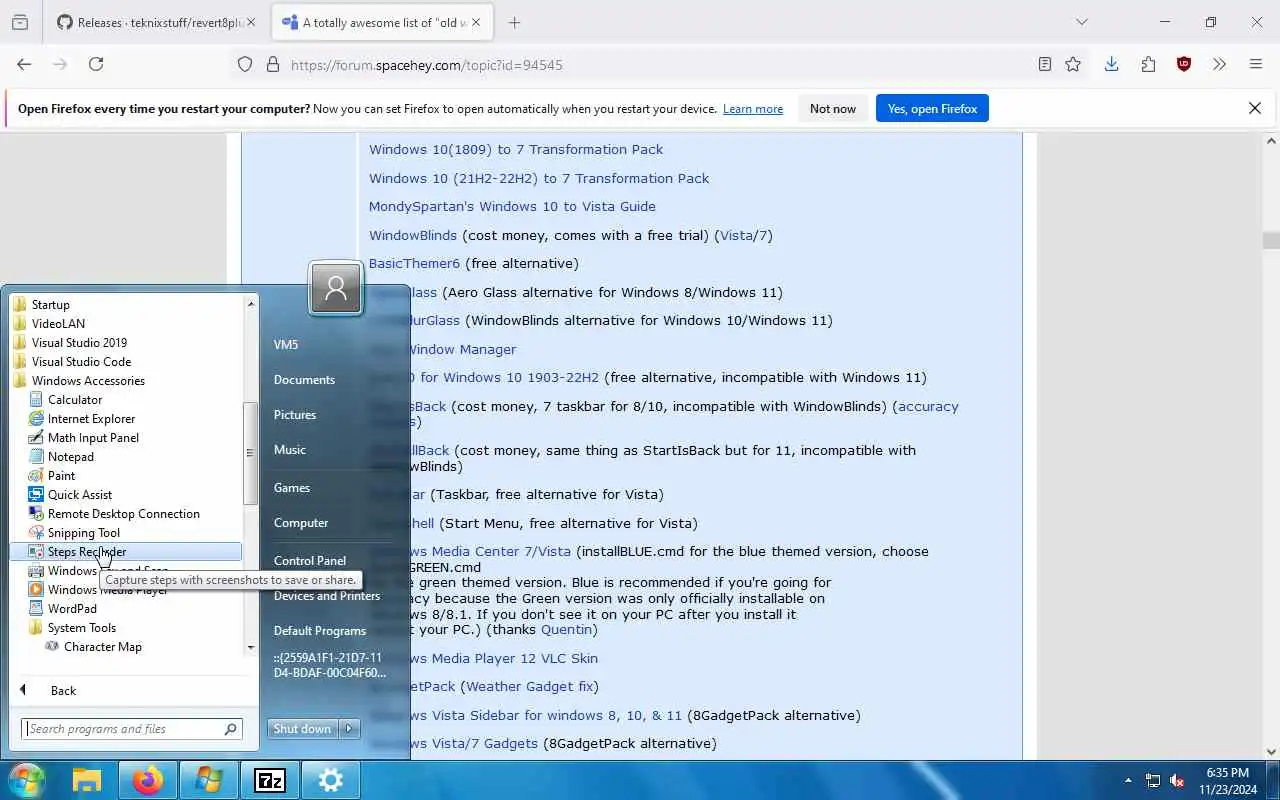Dismiss with the 'Not now' button
Viewport: 1280px width, 800px height.
pos(833,108)
